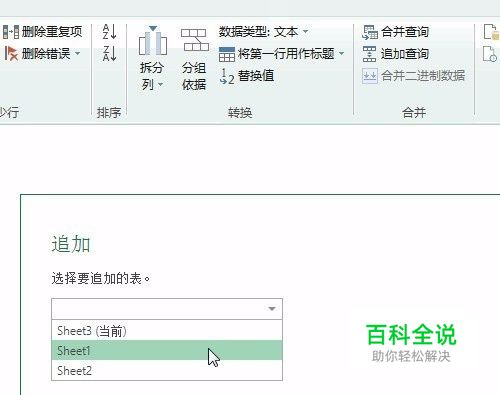Sort descending with the Z-A icon
Viewport: 500px width, 395px height.
pyautogui.click(x=110, y=53)
